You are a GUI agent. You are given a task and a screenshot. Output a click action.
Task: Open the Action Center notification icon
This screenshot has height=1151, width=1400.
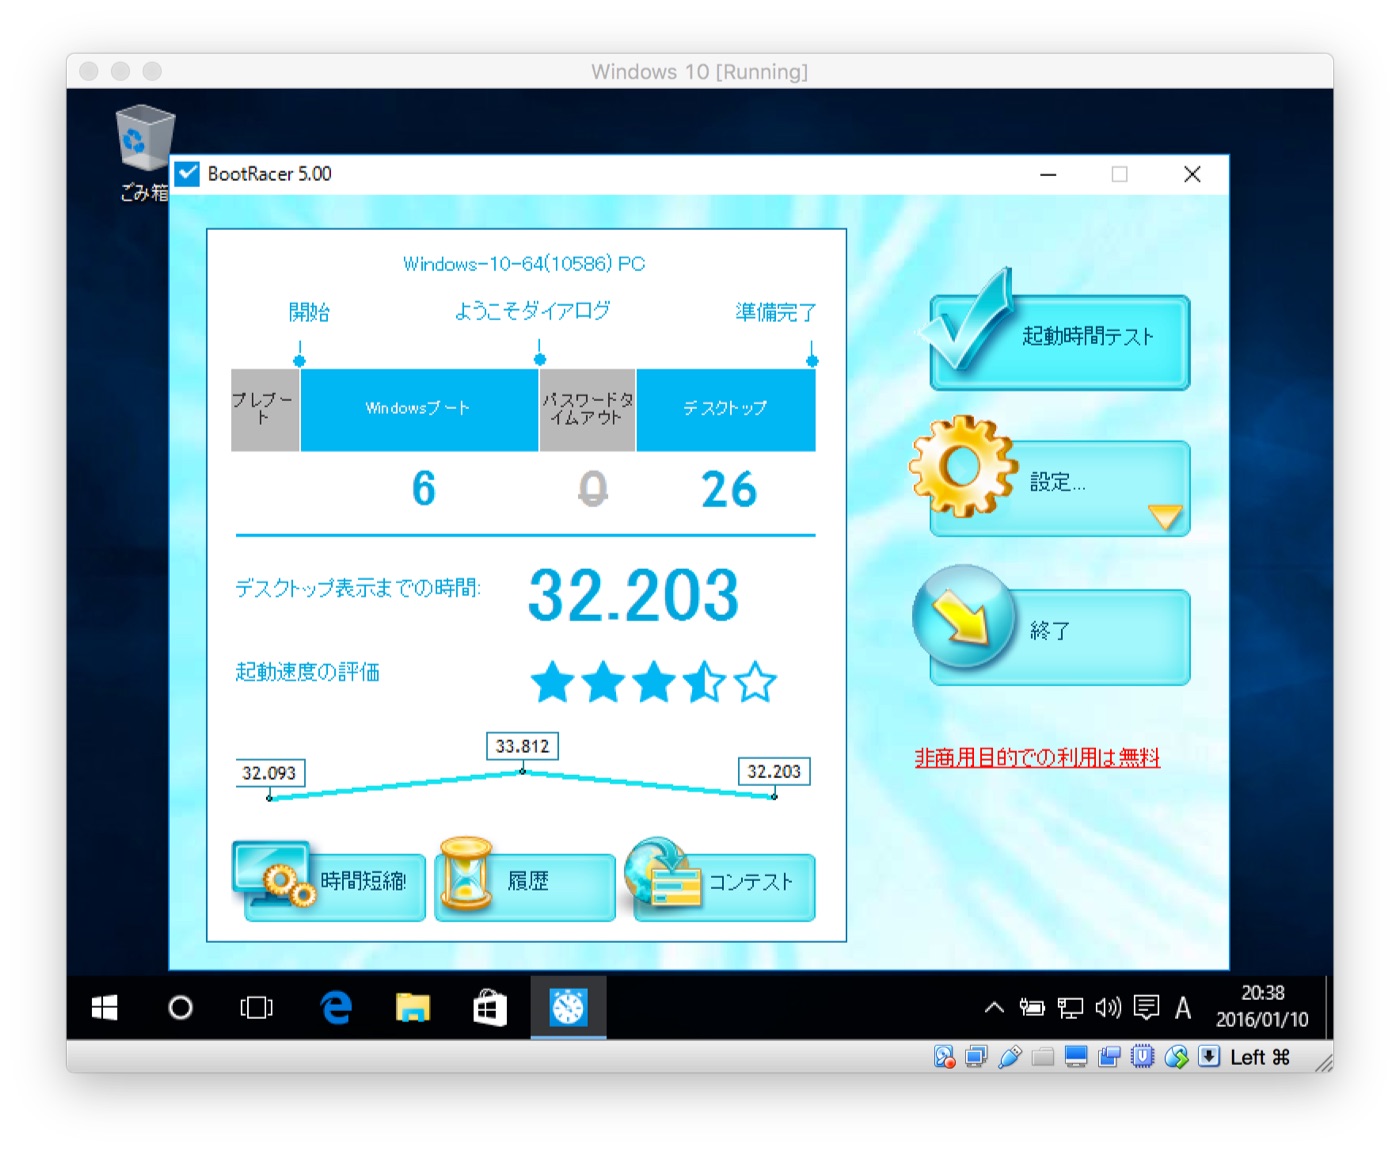pyautogui.click(x=1146, y=1007)
